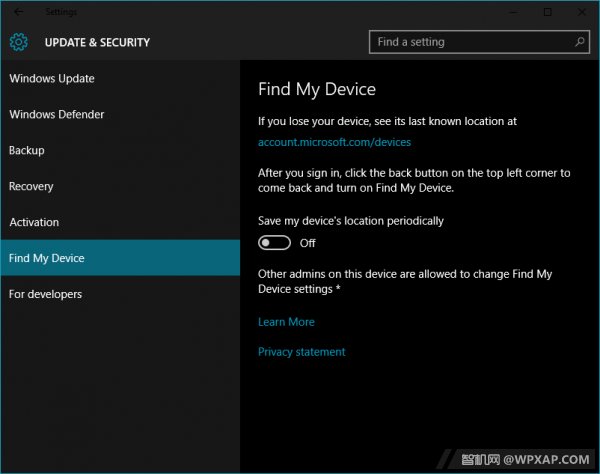600x474 pixels.
Task: Select the Activation sidebar item
Action: tap(34, 222)
